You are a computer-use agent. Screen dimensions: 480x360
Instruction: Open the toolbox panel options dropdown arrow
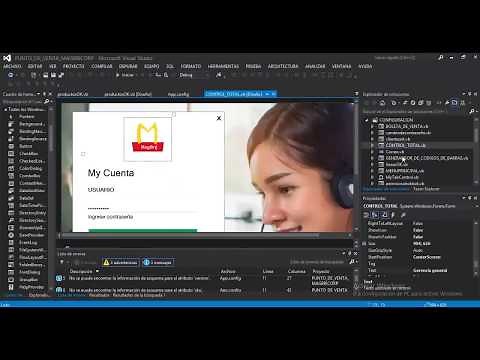38,94
